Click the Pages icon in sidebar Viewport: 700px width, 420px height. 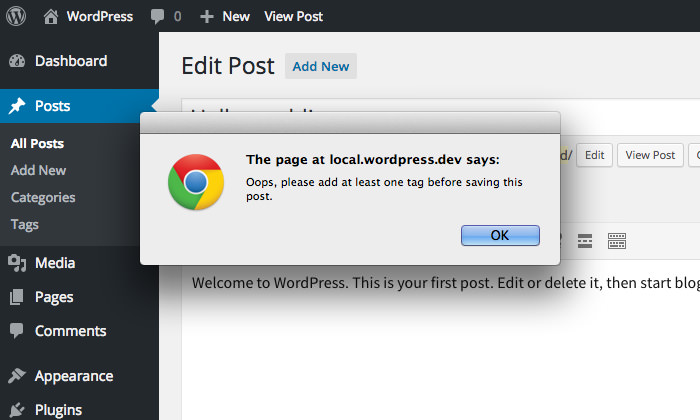click(x=17, y=297)
